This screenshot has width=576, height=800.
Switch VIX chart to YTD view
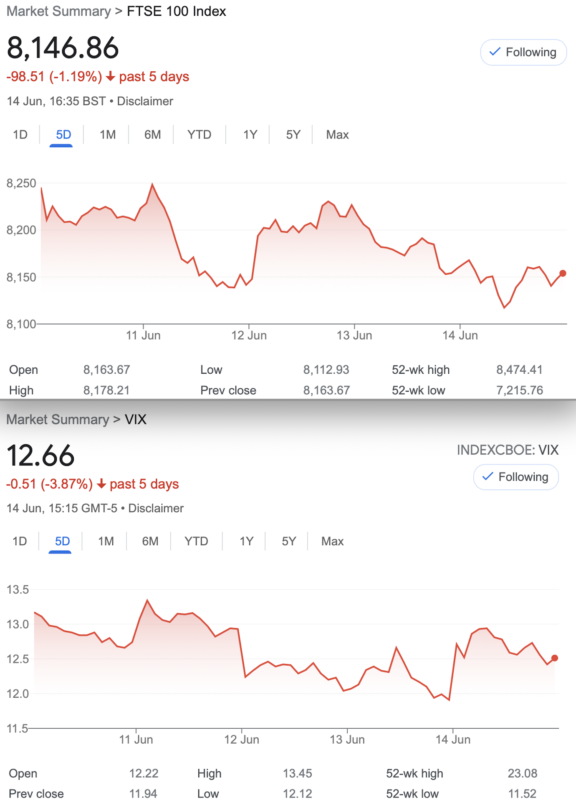[196, 541]
